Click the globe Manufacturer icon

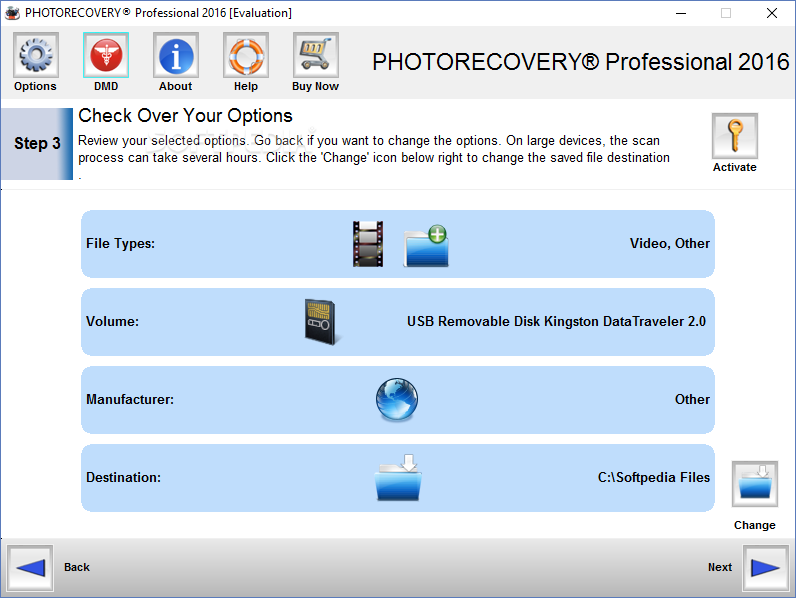pos(397,400)
